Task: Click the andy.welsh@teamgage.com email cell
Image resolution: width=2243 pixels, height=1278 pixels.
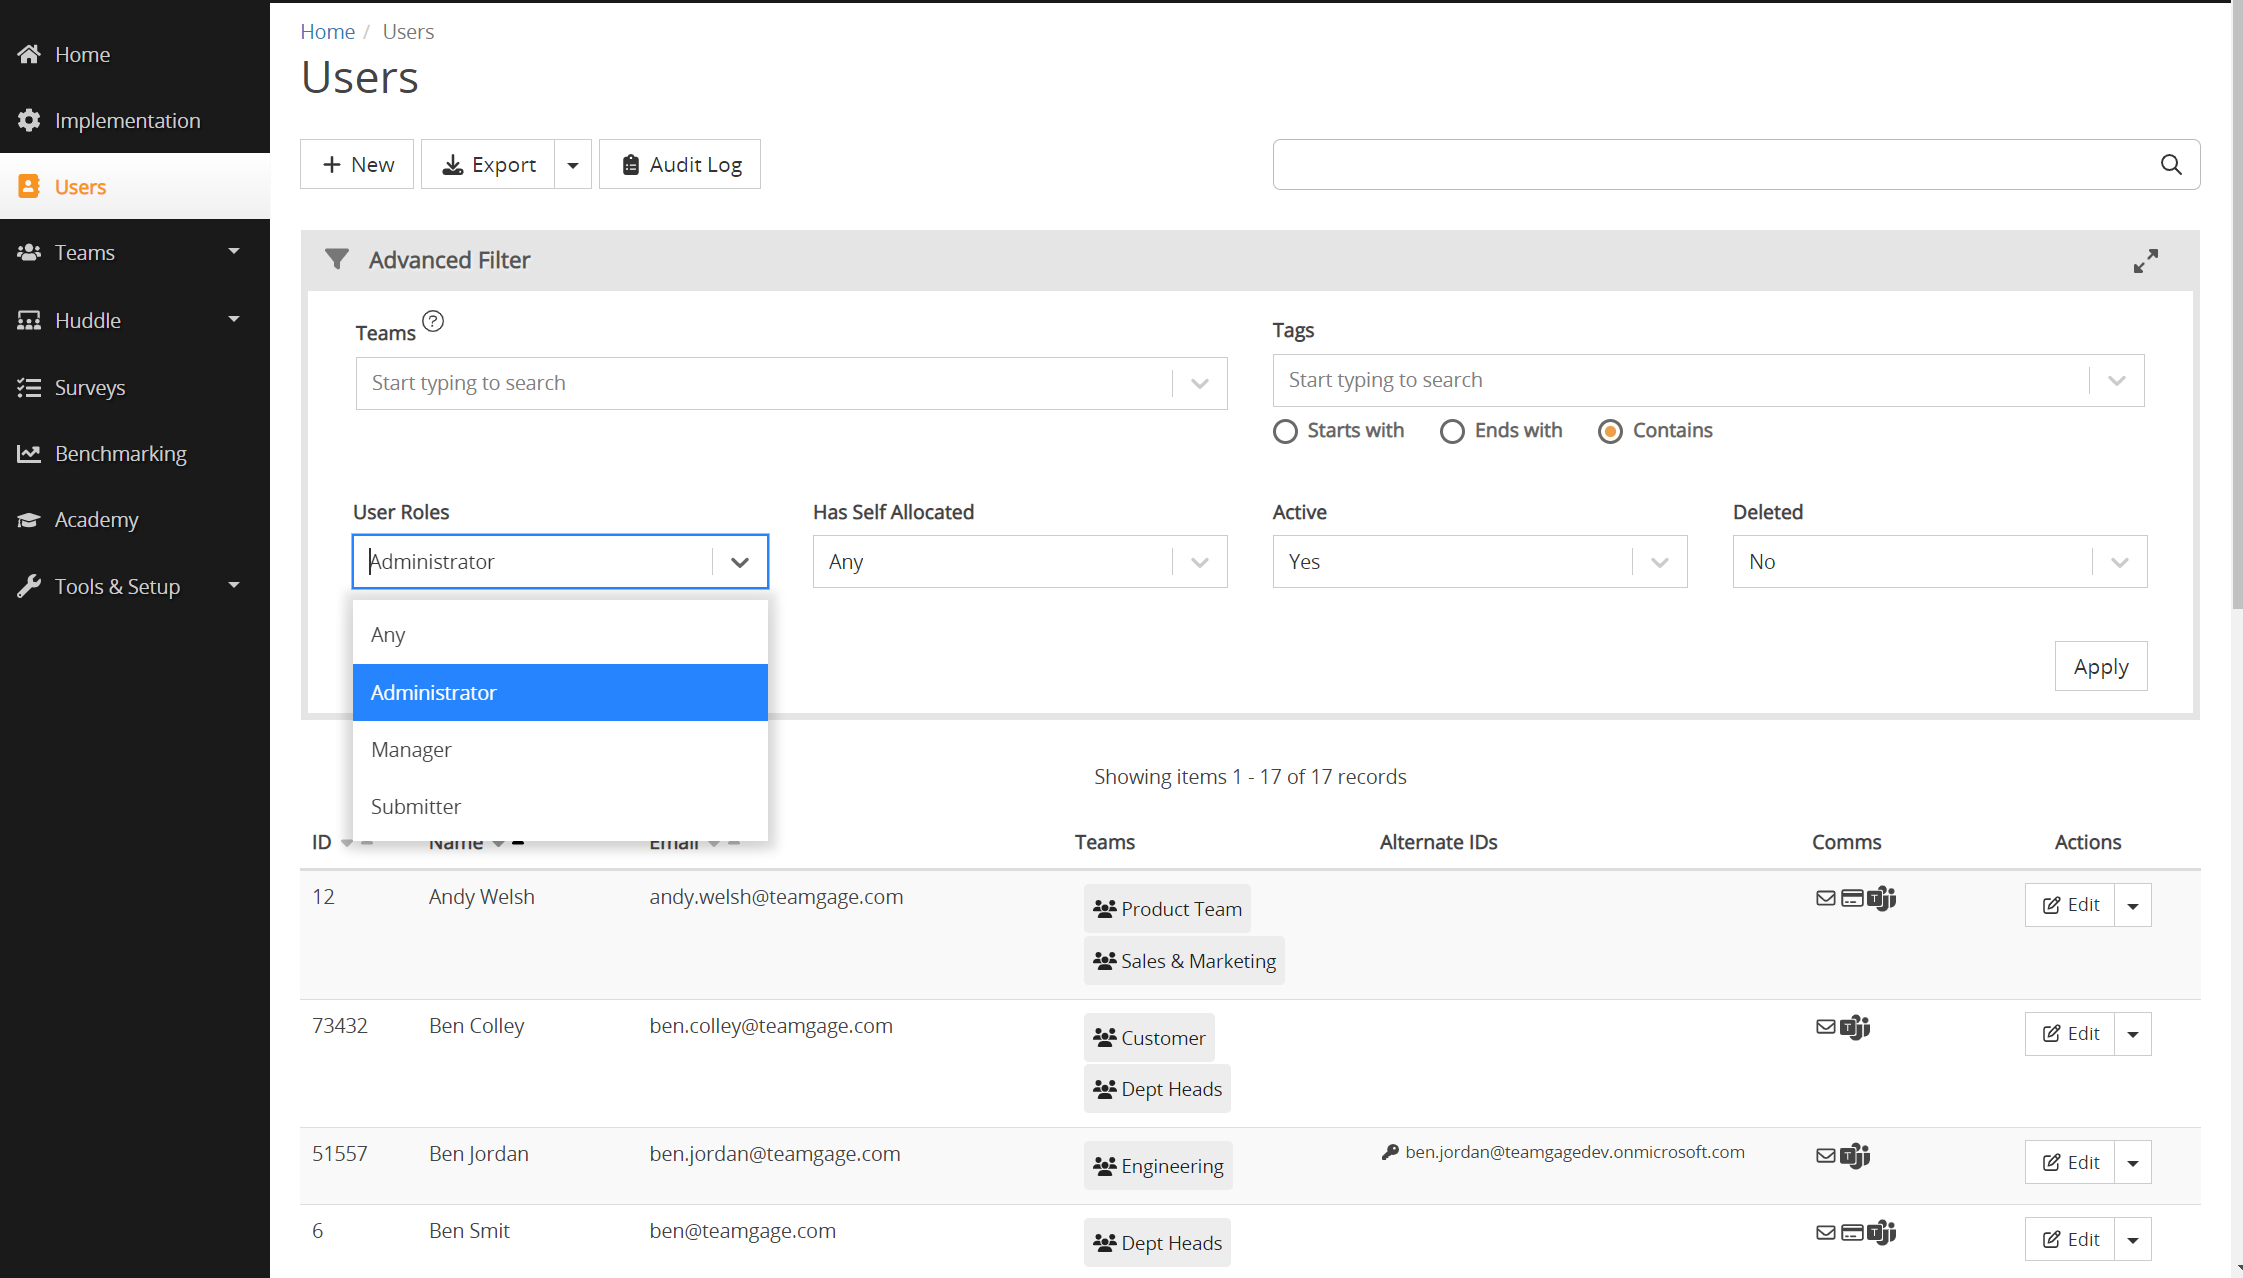Action: point(776,897)
